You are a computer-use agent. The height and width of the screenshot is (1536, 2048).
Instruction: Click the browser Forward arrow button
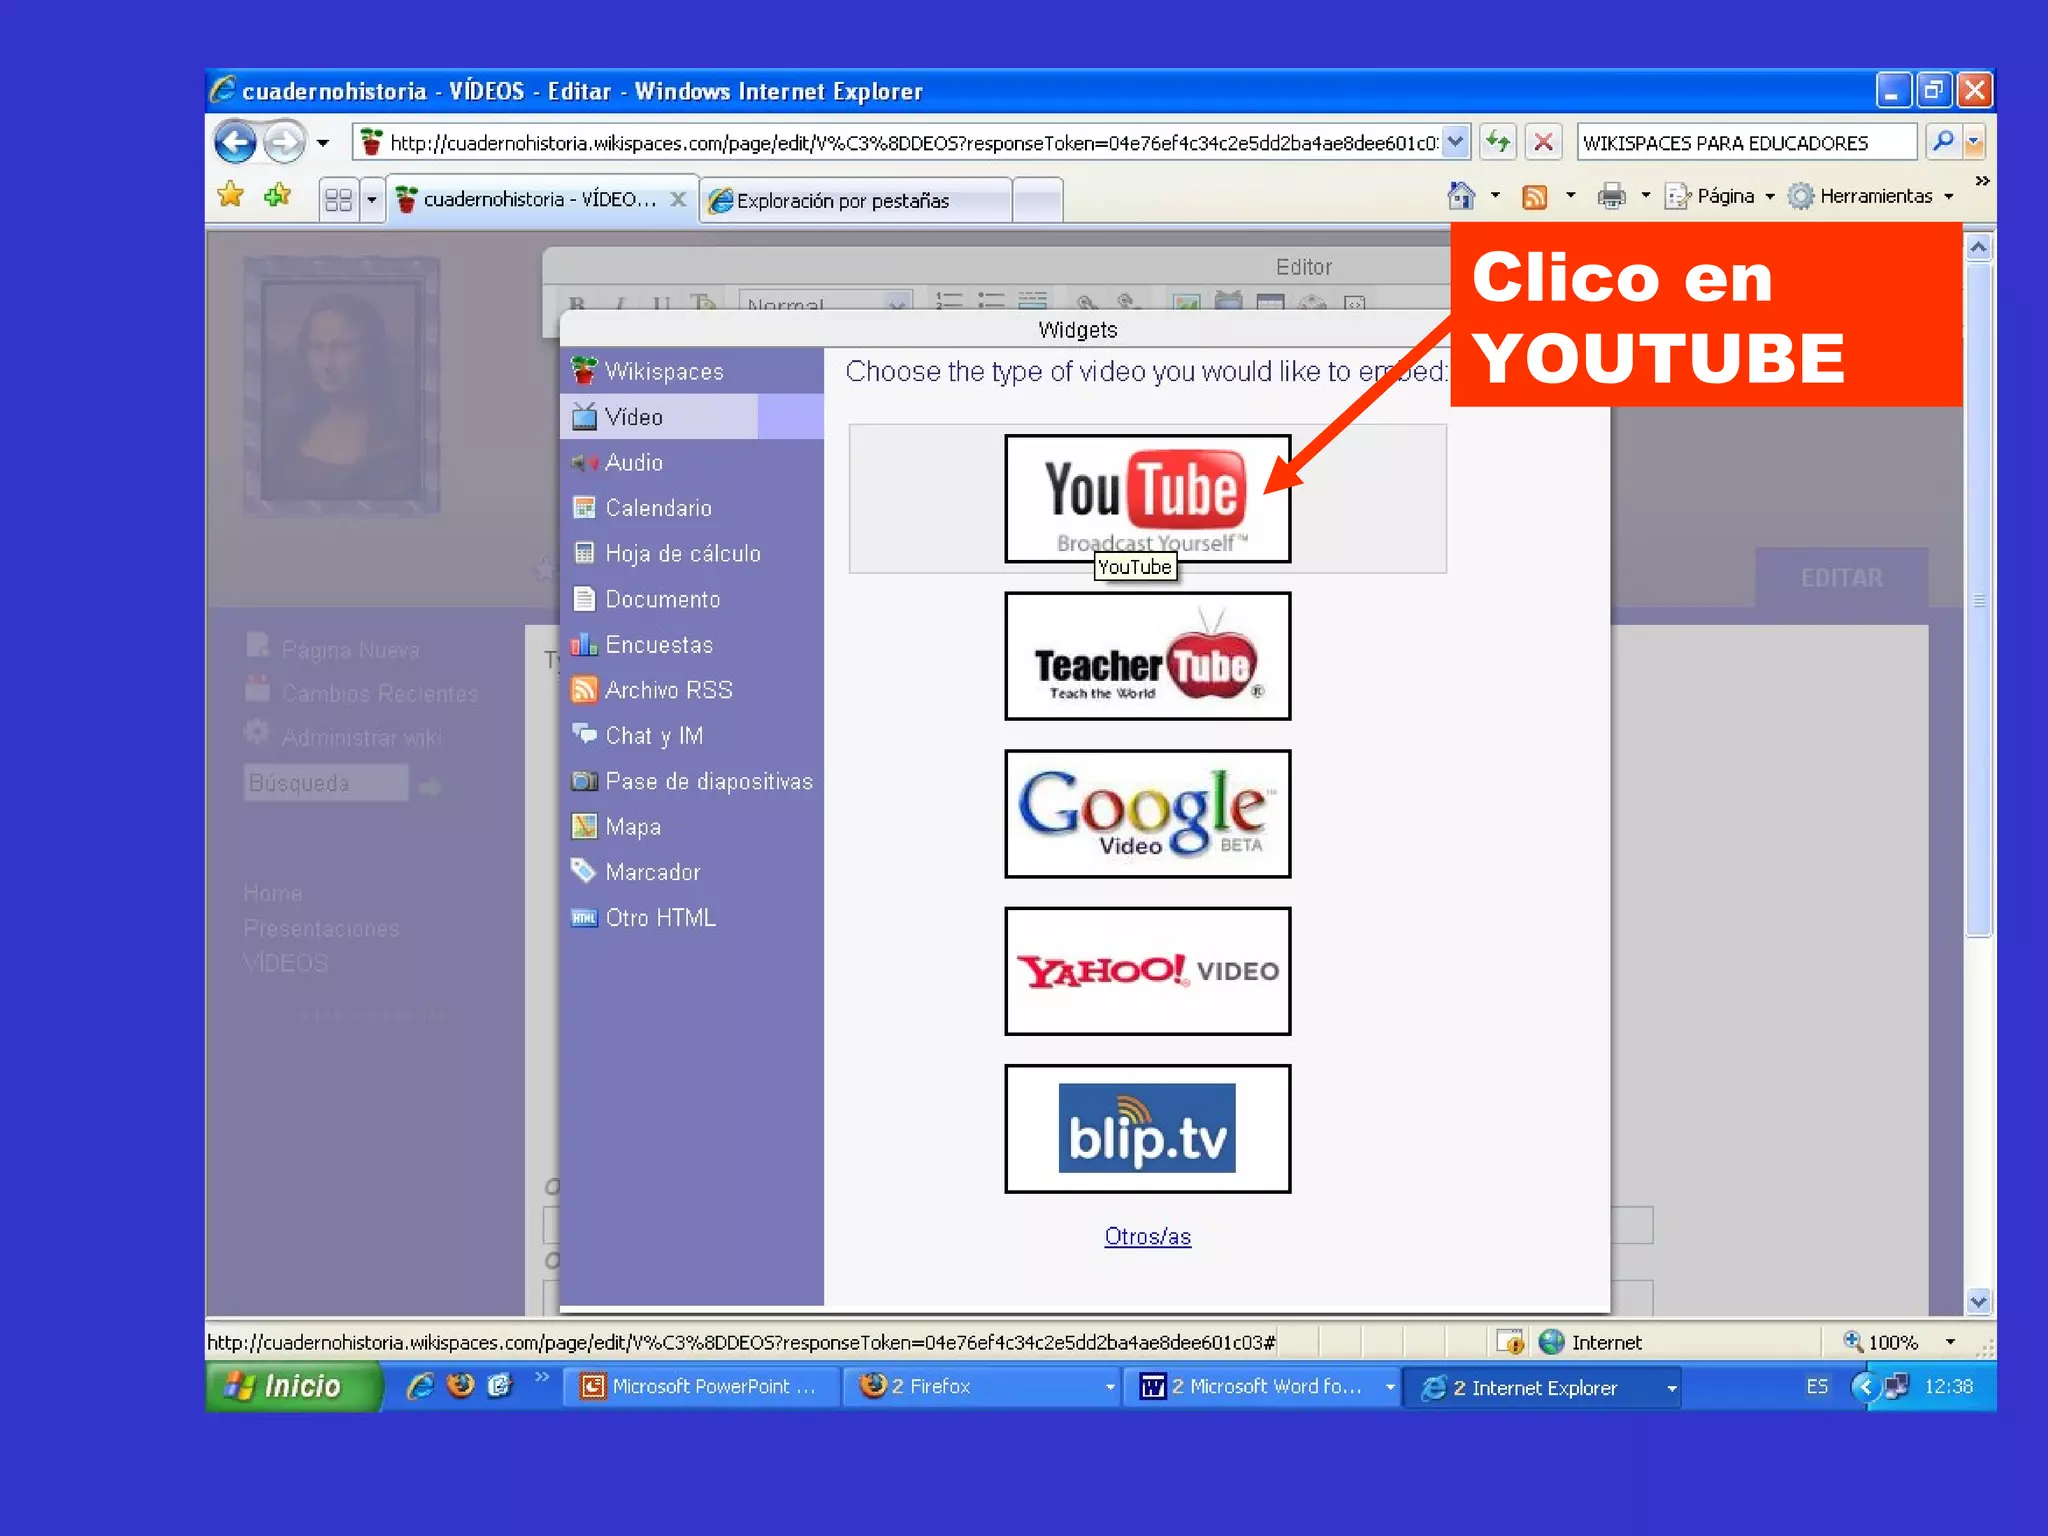click(285, 142)
